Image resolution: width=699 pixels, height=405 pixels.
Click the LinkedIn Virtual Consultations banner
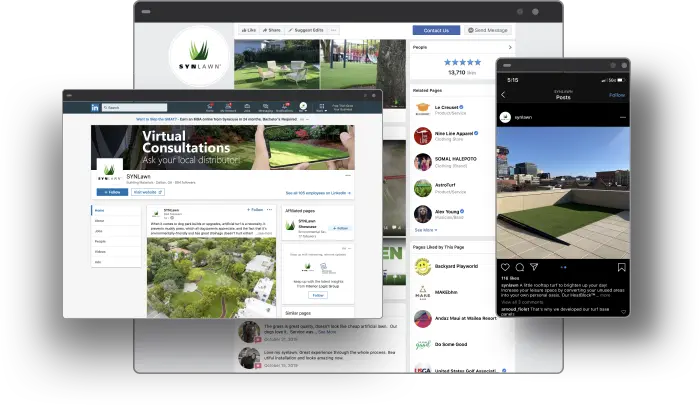[222, 147]
